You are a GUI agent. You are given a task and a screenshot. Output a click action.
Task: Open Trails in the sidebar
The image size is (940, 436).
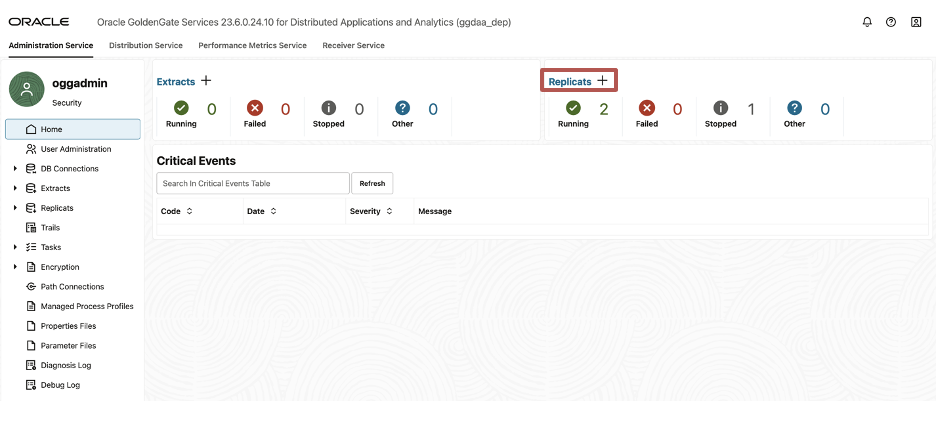50,227
